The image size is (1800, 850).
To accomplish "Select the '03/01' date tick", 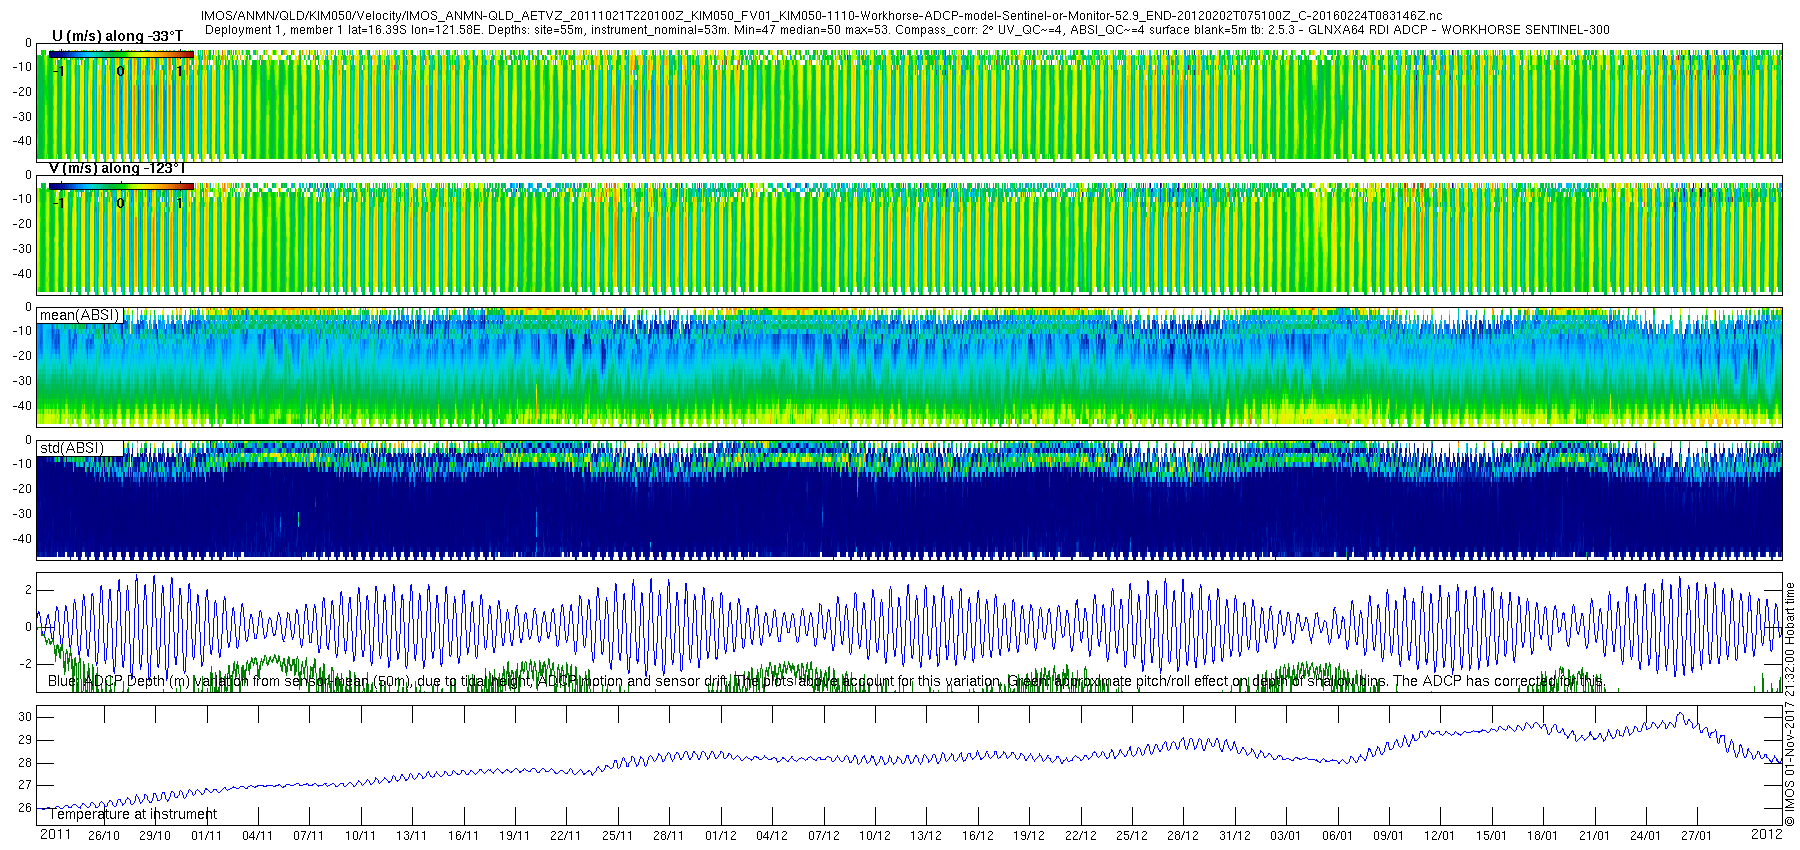I will [x=1286, y=836].
